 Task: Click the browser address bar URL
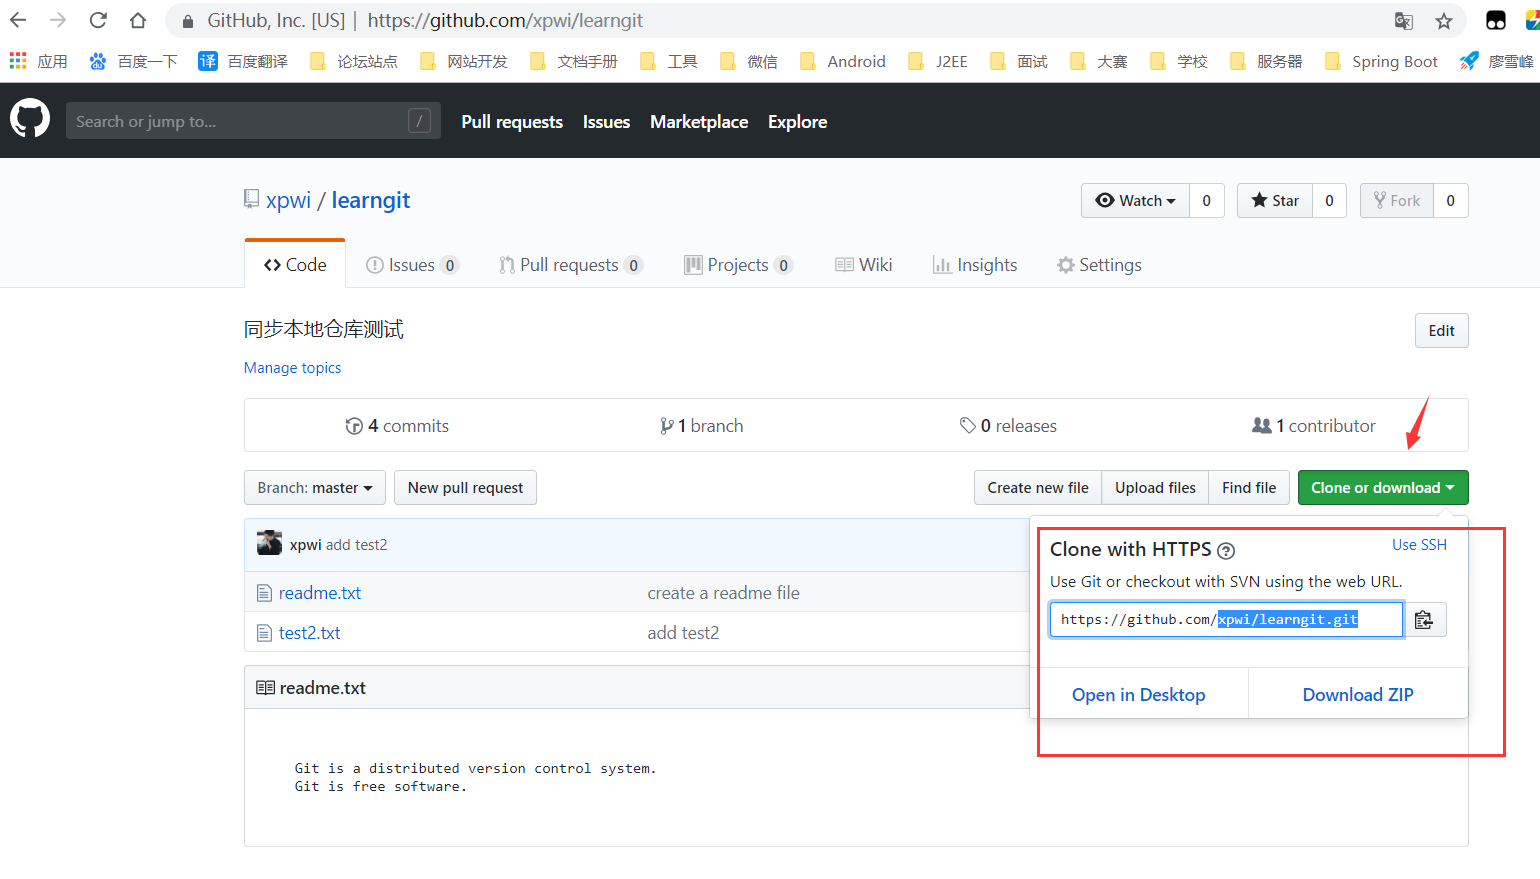tap(505, 20)
